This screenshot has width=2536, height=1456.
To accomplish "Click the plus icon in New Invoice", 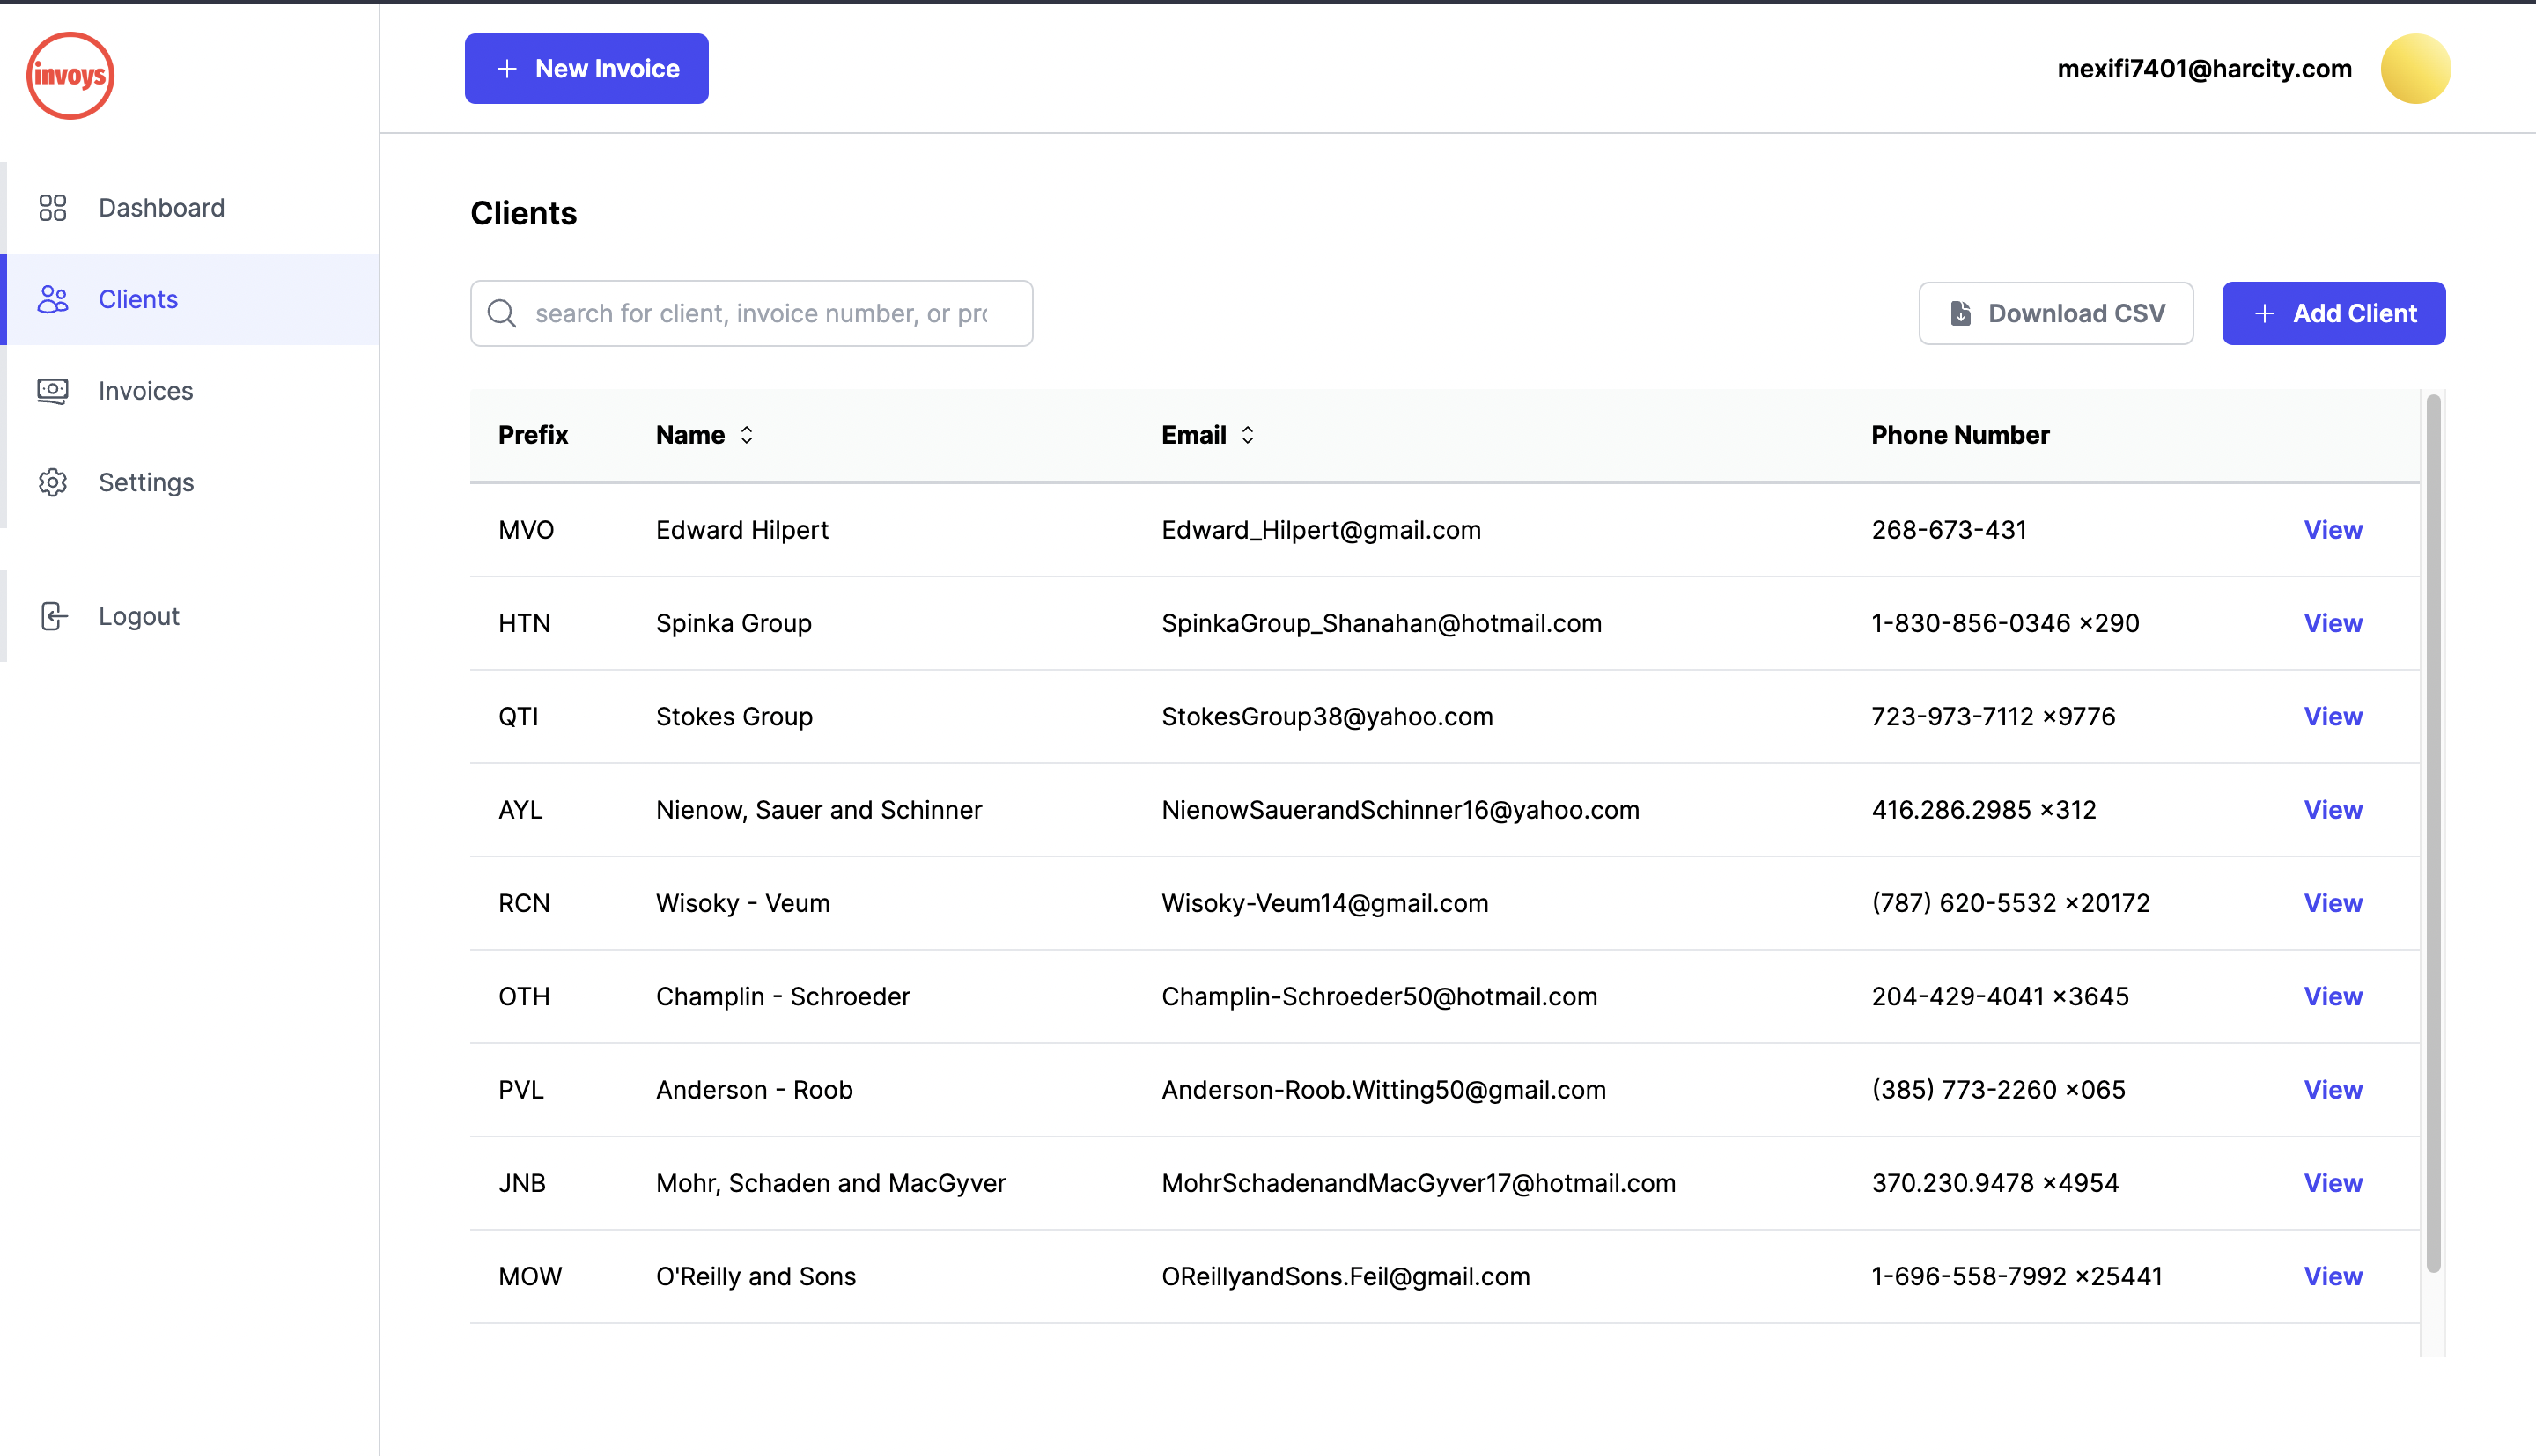I will coord(507,69).
